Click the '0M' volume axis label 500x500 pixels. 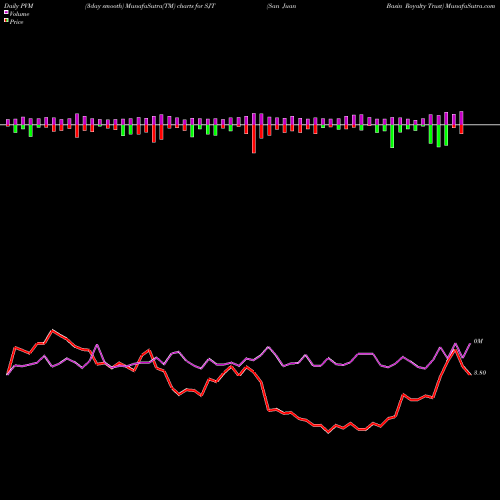pos(478,341)
